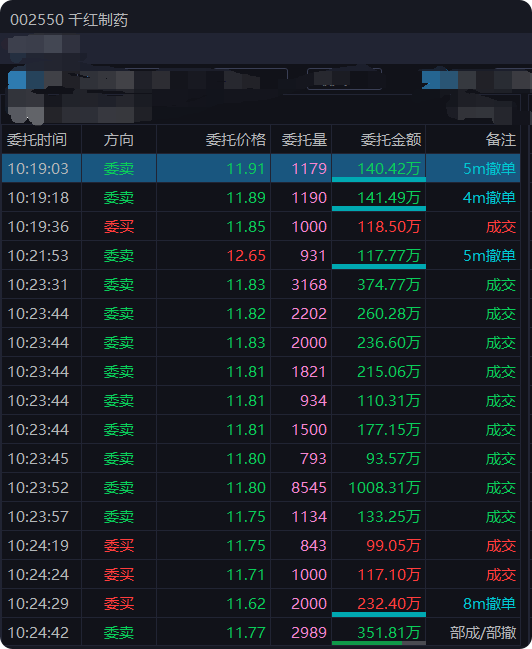
Task: Select the 10:23:45 time cell
Action: [x=38, y=458]
